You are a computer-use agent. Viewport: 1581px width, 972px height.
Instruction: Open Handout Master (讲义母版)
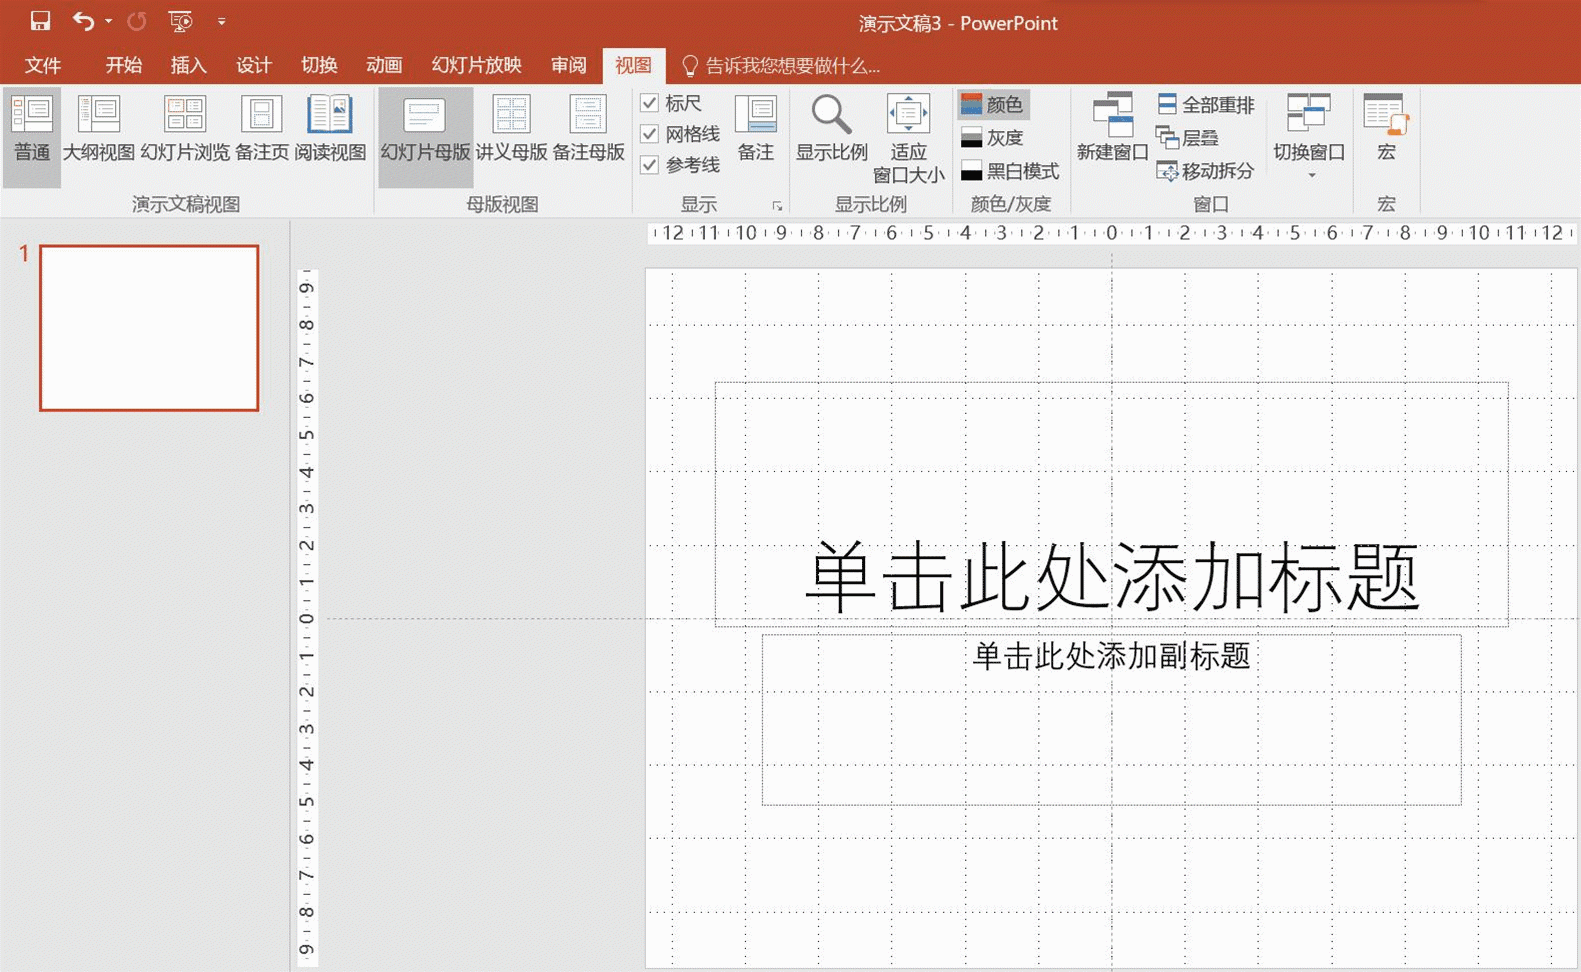pyautogui.click(x=511, y=128)
